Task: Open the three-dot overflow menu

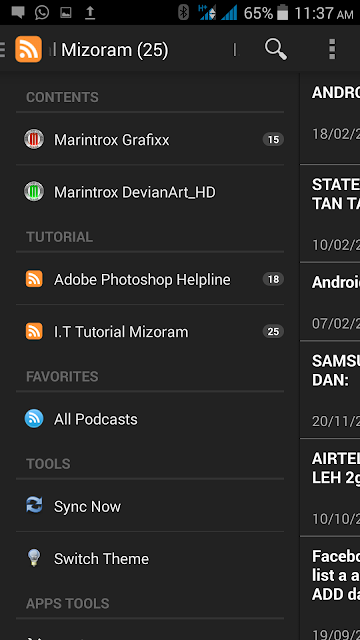Action: tap(332, 49)
